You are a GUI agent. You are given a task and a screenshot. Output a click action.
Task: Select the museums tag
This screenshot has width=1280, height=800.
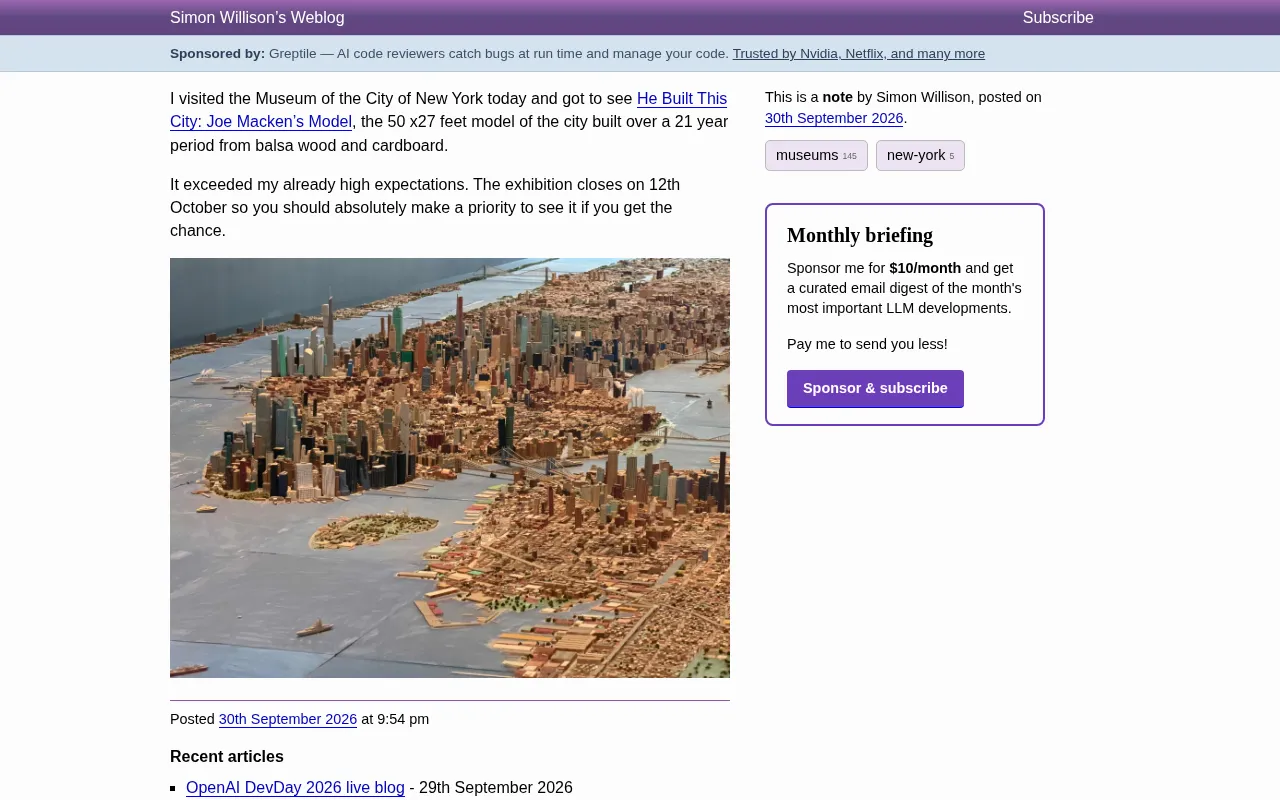point(816,155)
